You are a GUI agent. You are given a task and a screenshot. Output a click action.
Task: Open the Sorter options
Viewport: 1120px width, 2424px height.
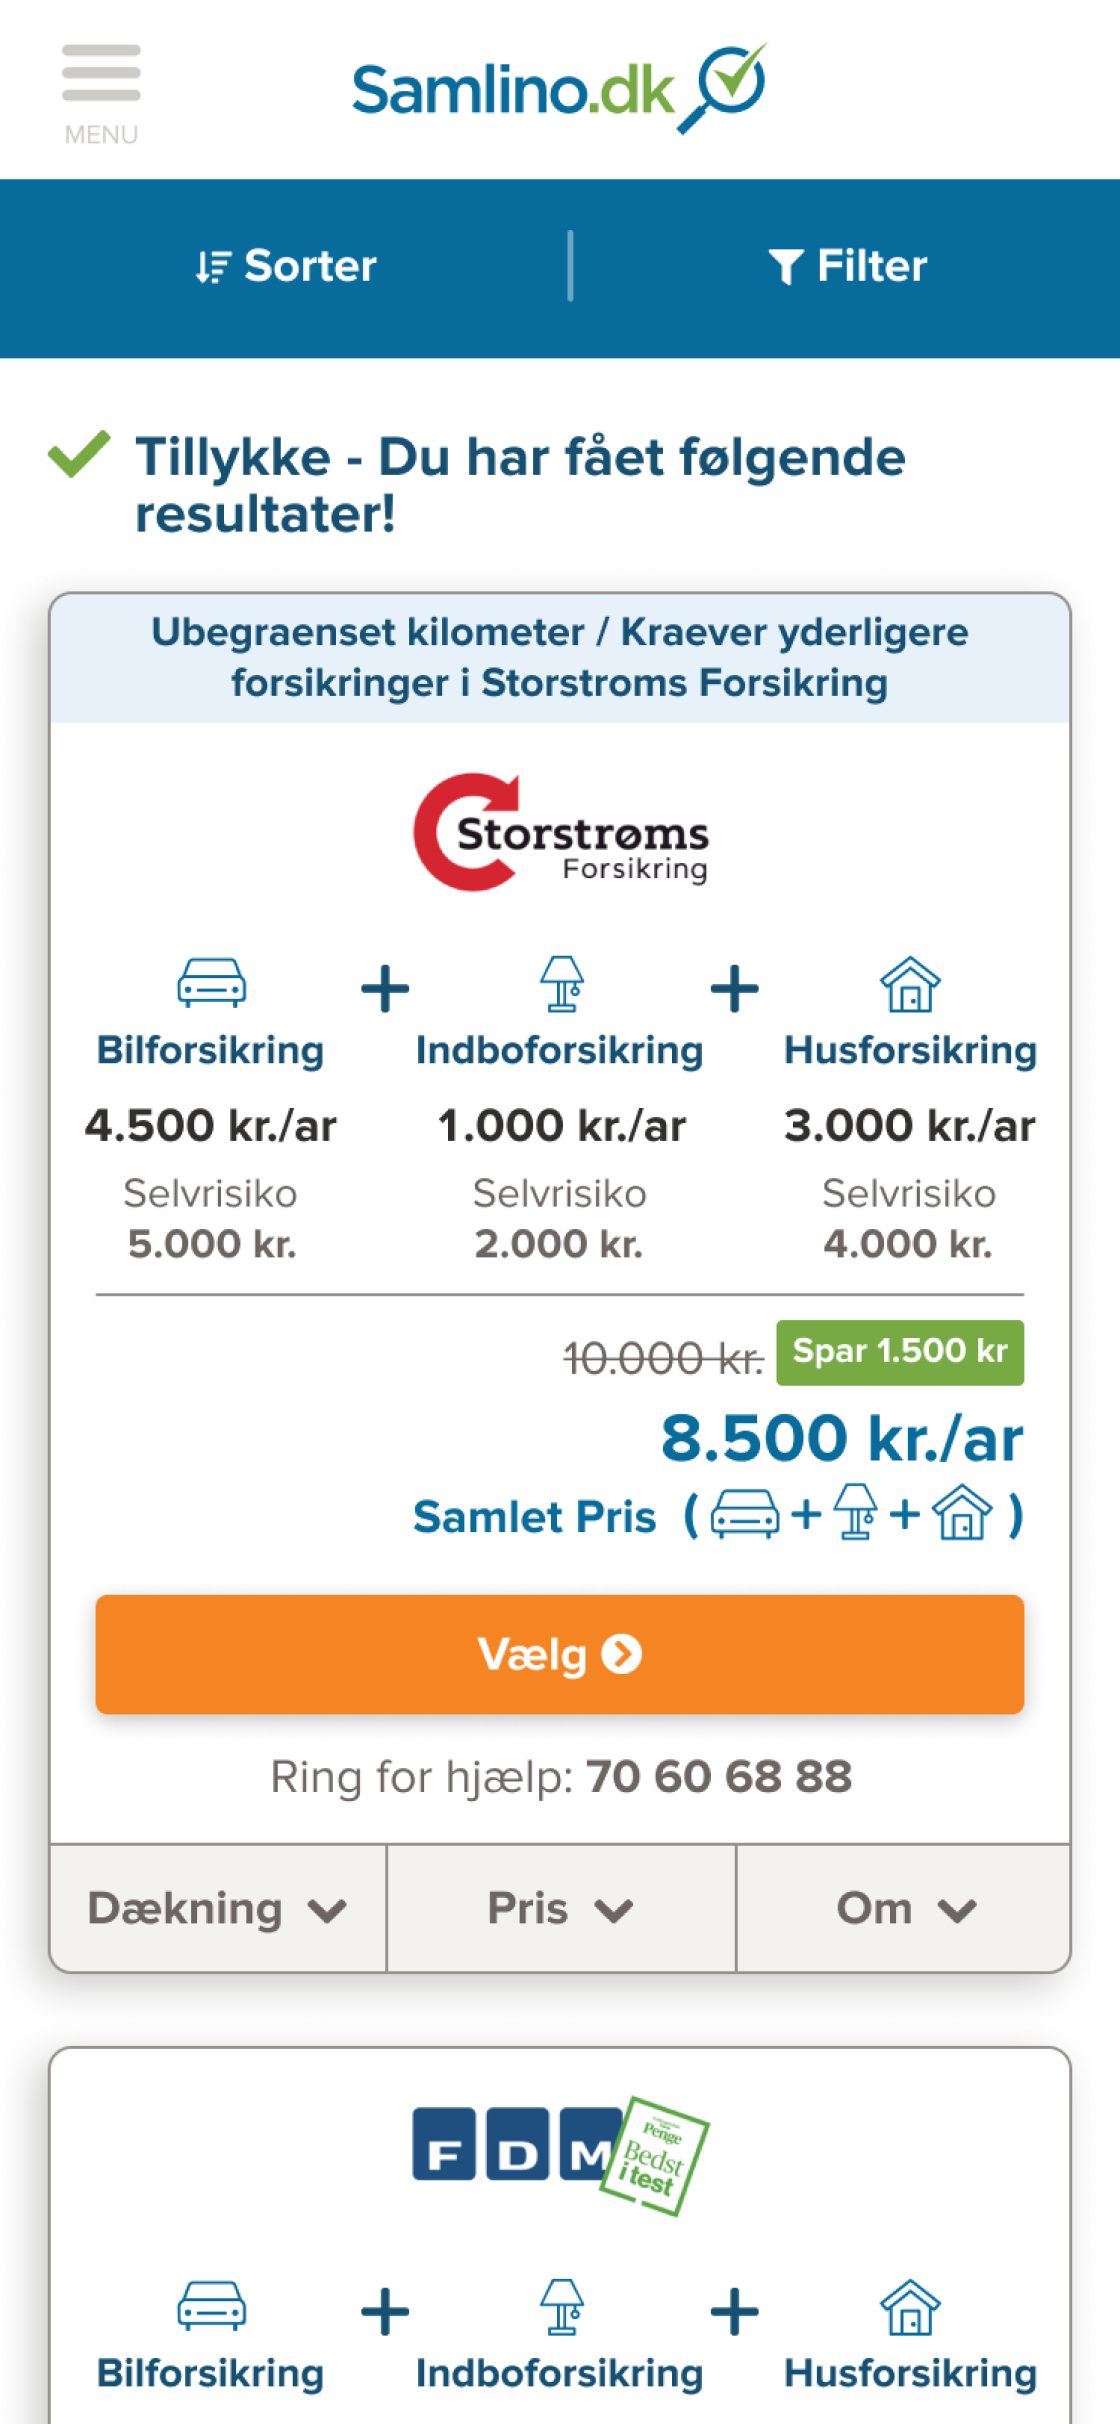(x=286, y=267)
